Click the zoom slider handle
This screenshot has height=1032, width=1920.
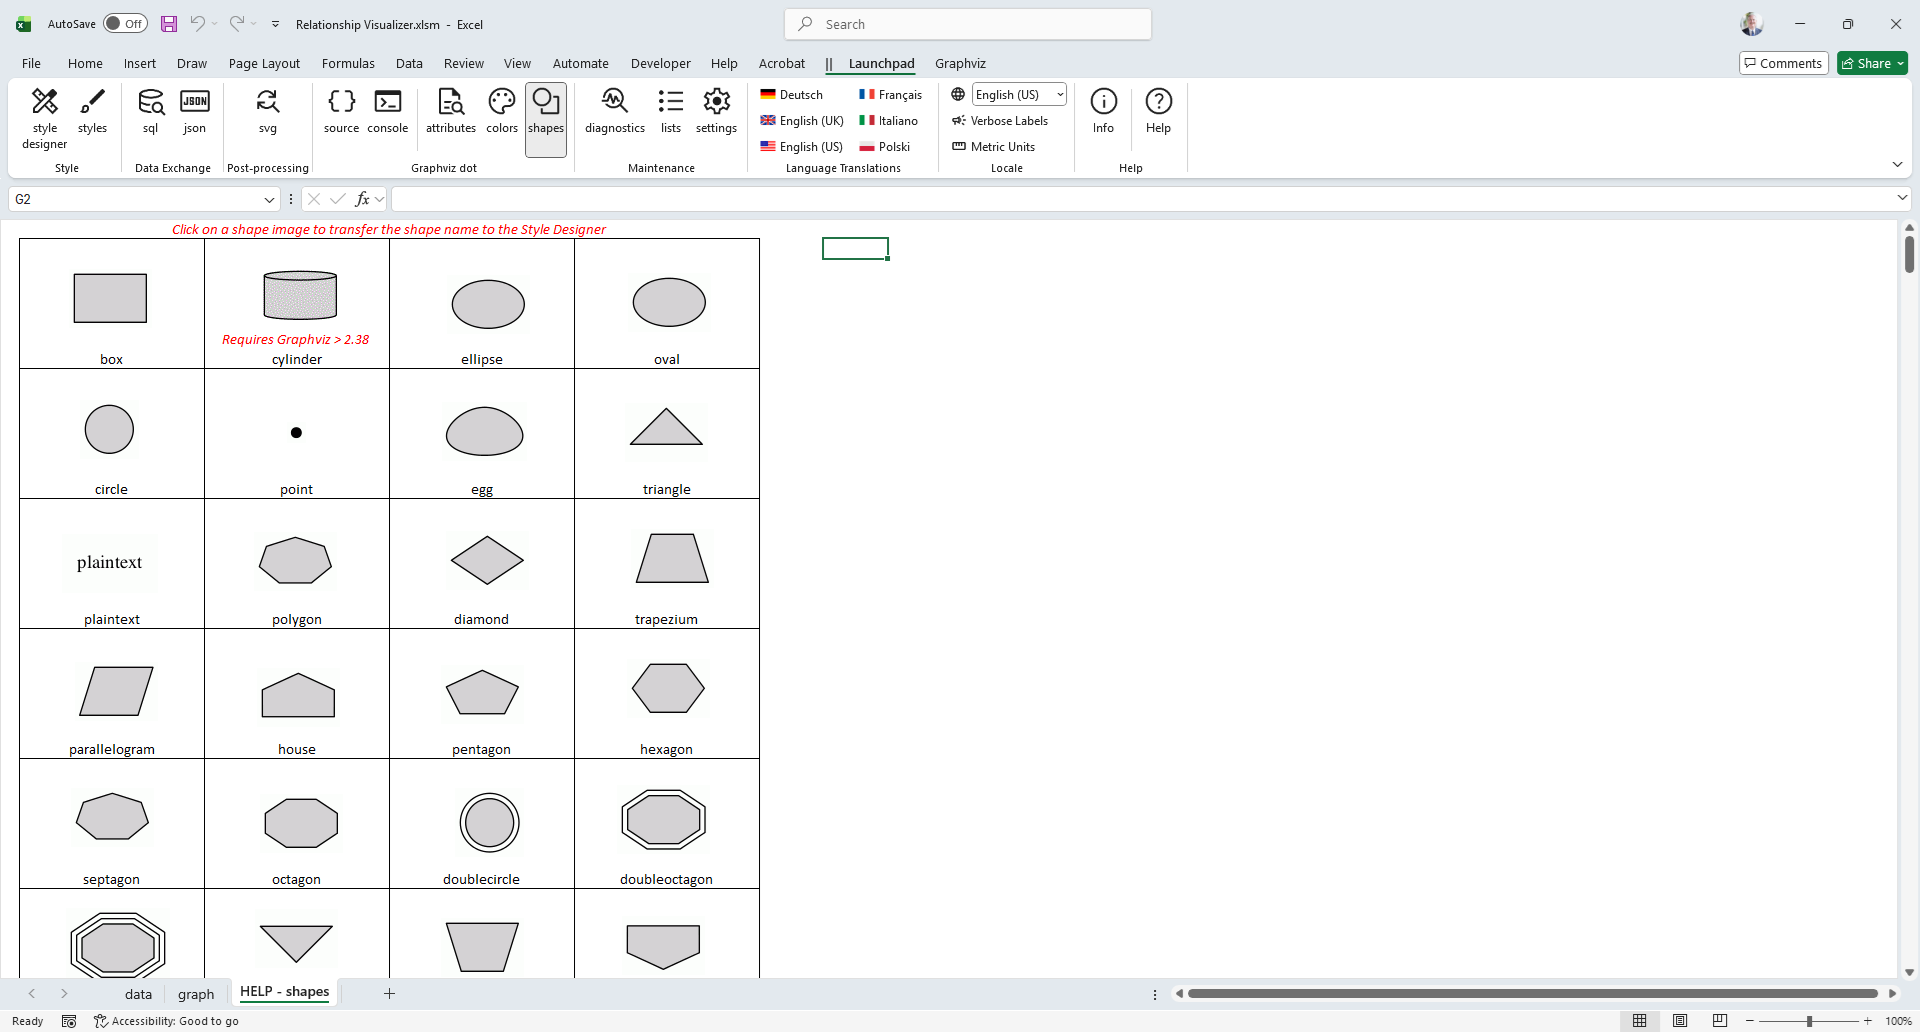[1809, 1021]
